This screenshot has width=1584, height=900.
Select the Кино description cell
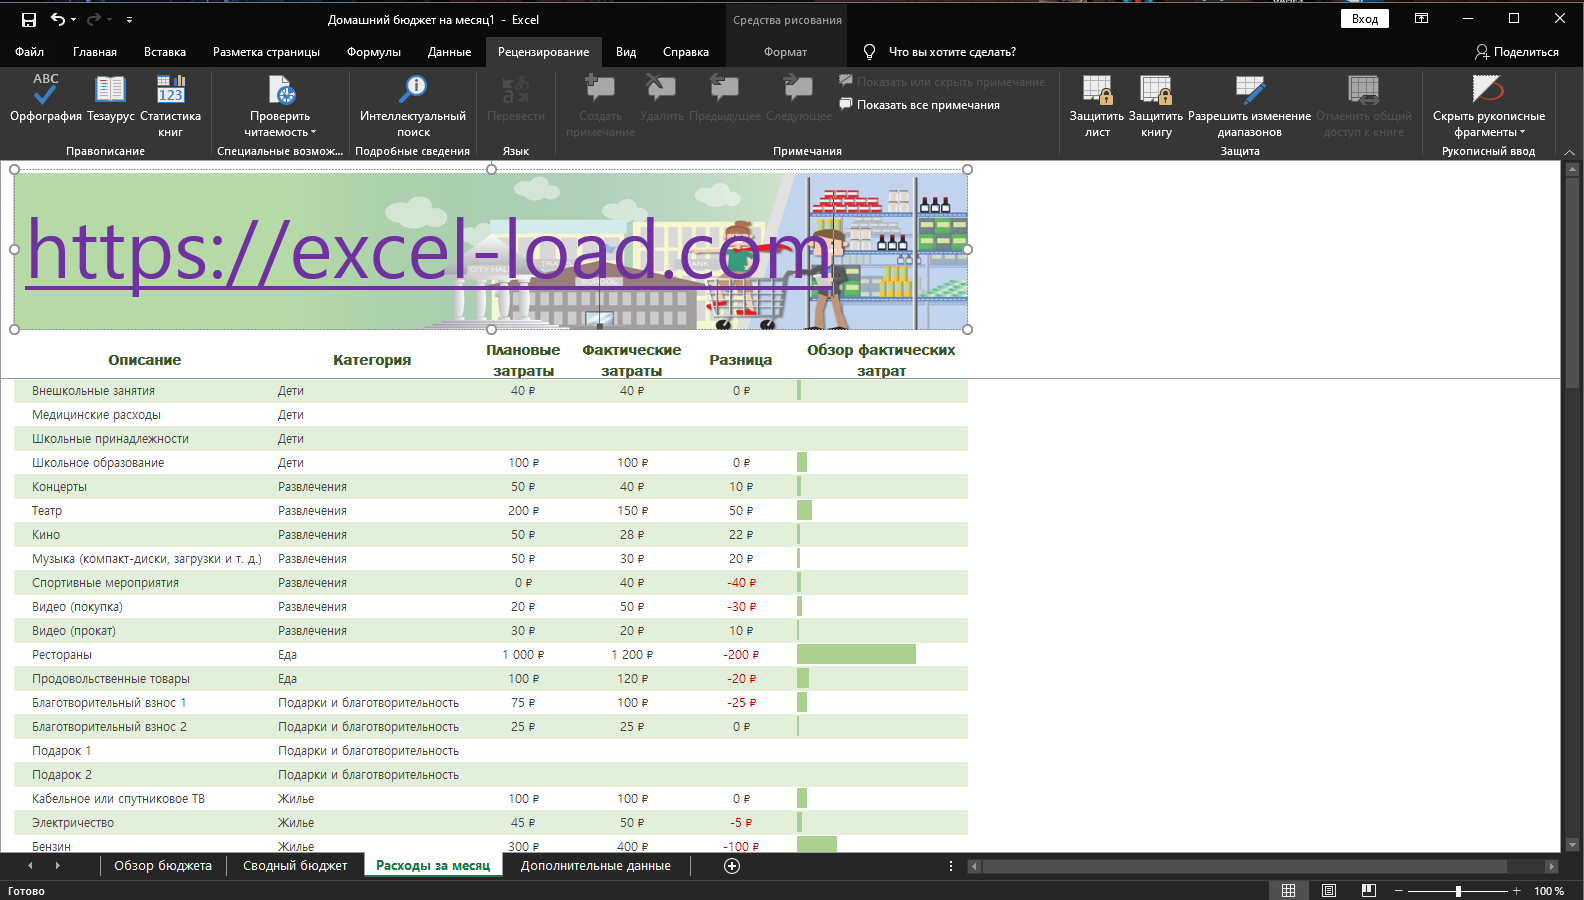tap(143, 535)
